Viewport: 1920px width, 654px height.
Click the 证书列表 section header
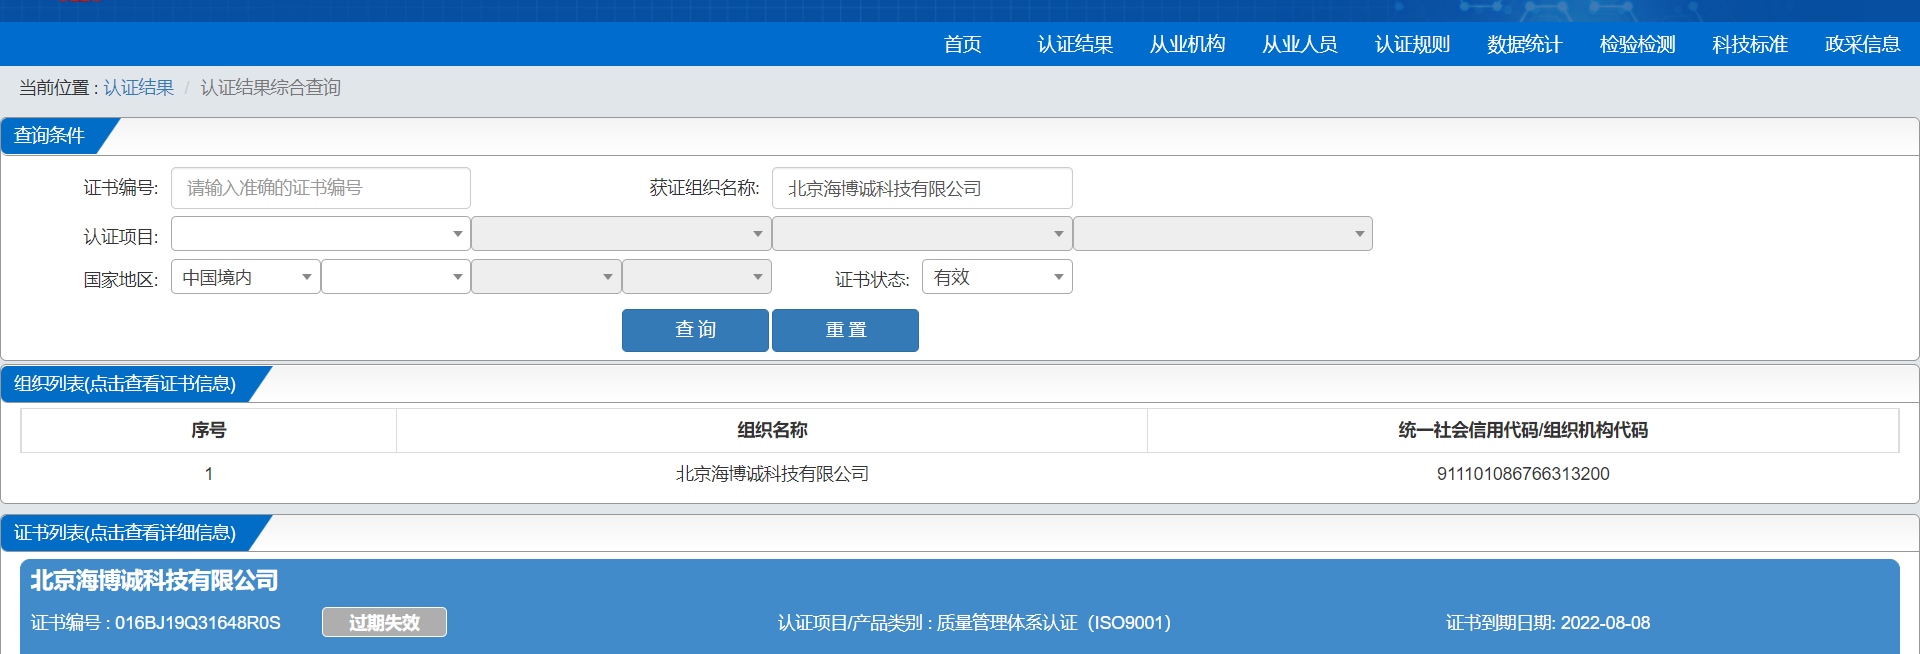[125, 533]
